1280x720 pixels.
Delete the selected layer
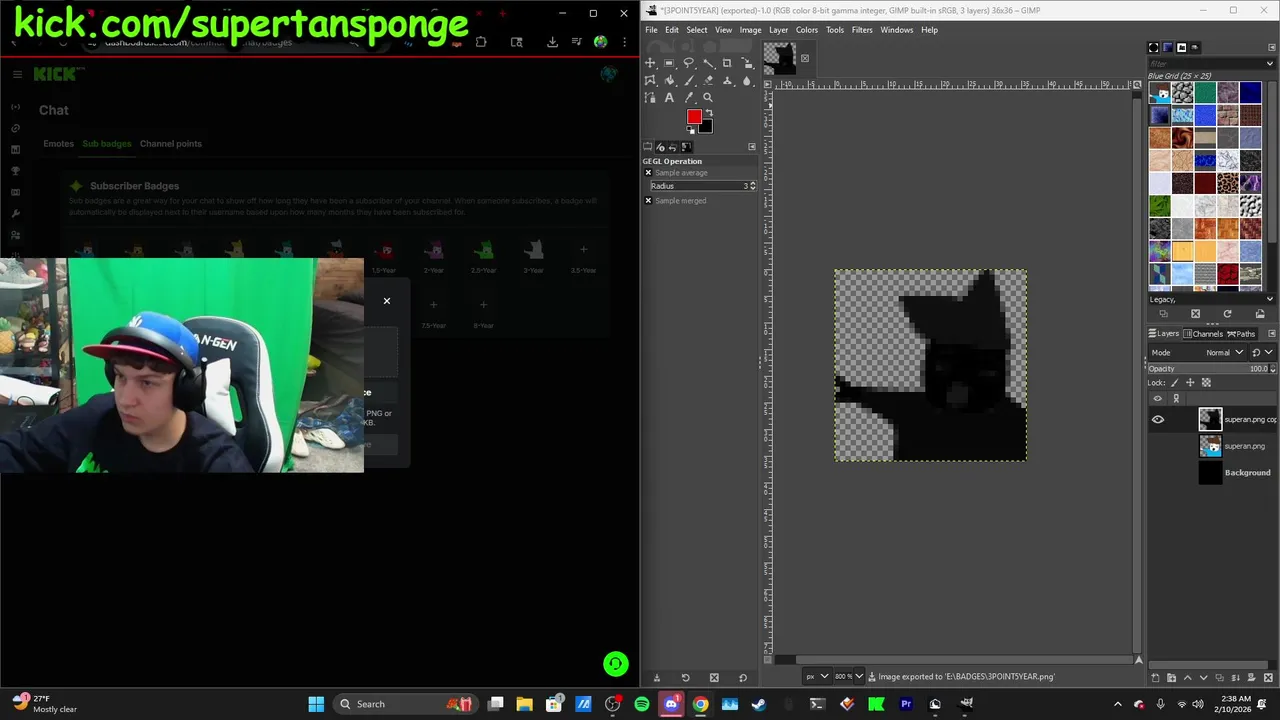(1268, 677)
